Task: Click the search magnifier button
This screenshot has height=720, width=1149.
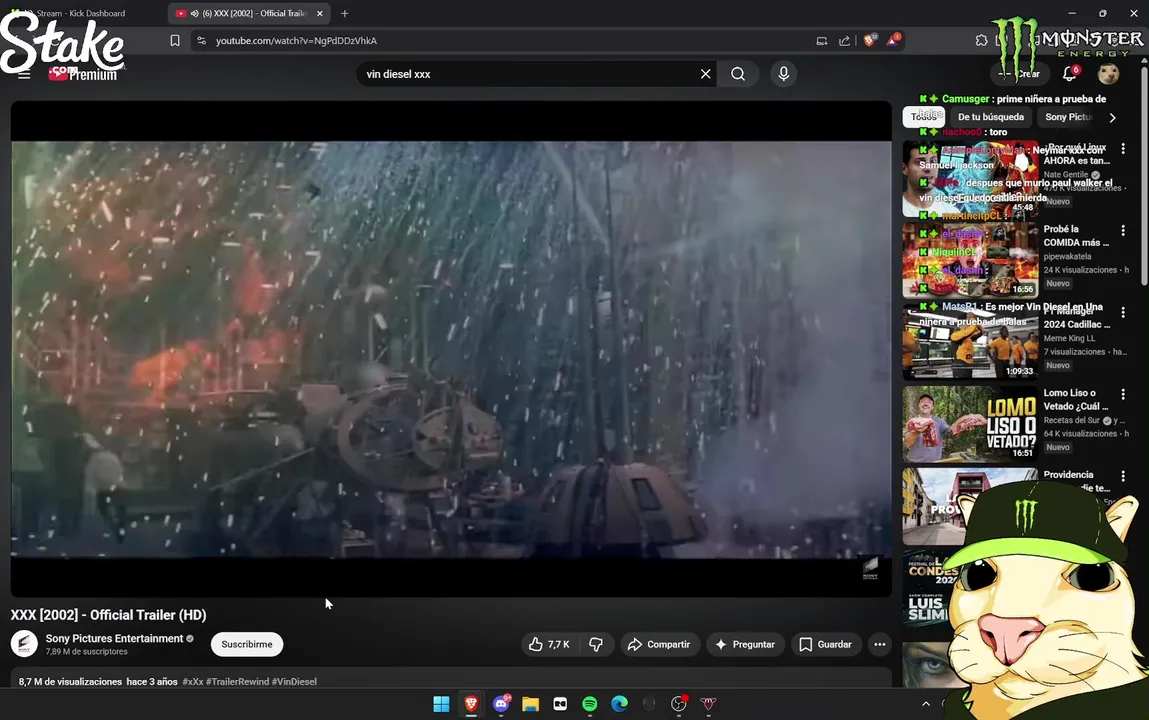Action: (x=738, y=74)
